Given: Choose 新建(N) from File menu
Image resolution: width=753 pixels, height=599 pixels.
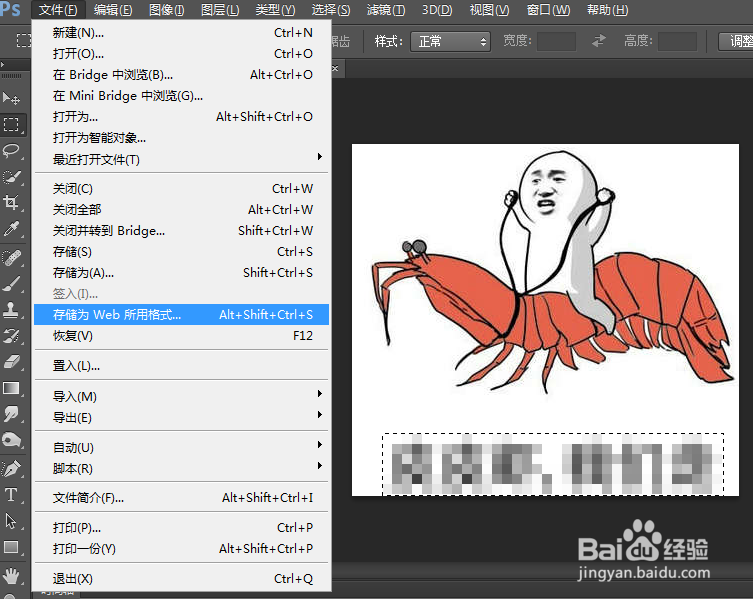Looking at the screenshot, I should tap(182, 33).
